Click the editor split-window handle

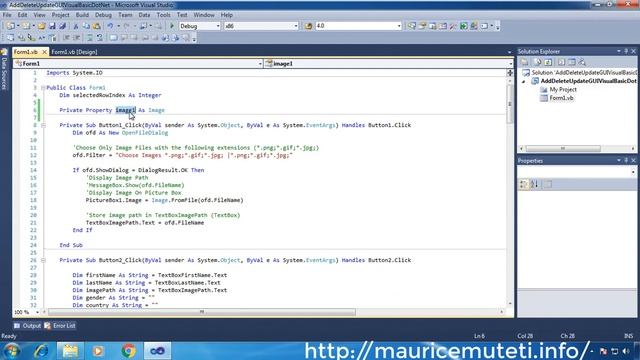coord(510,73)
